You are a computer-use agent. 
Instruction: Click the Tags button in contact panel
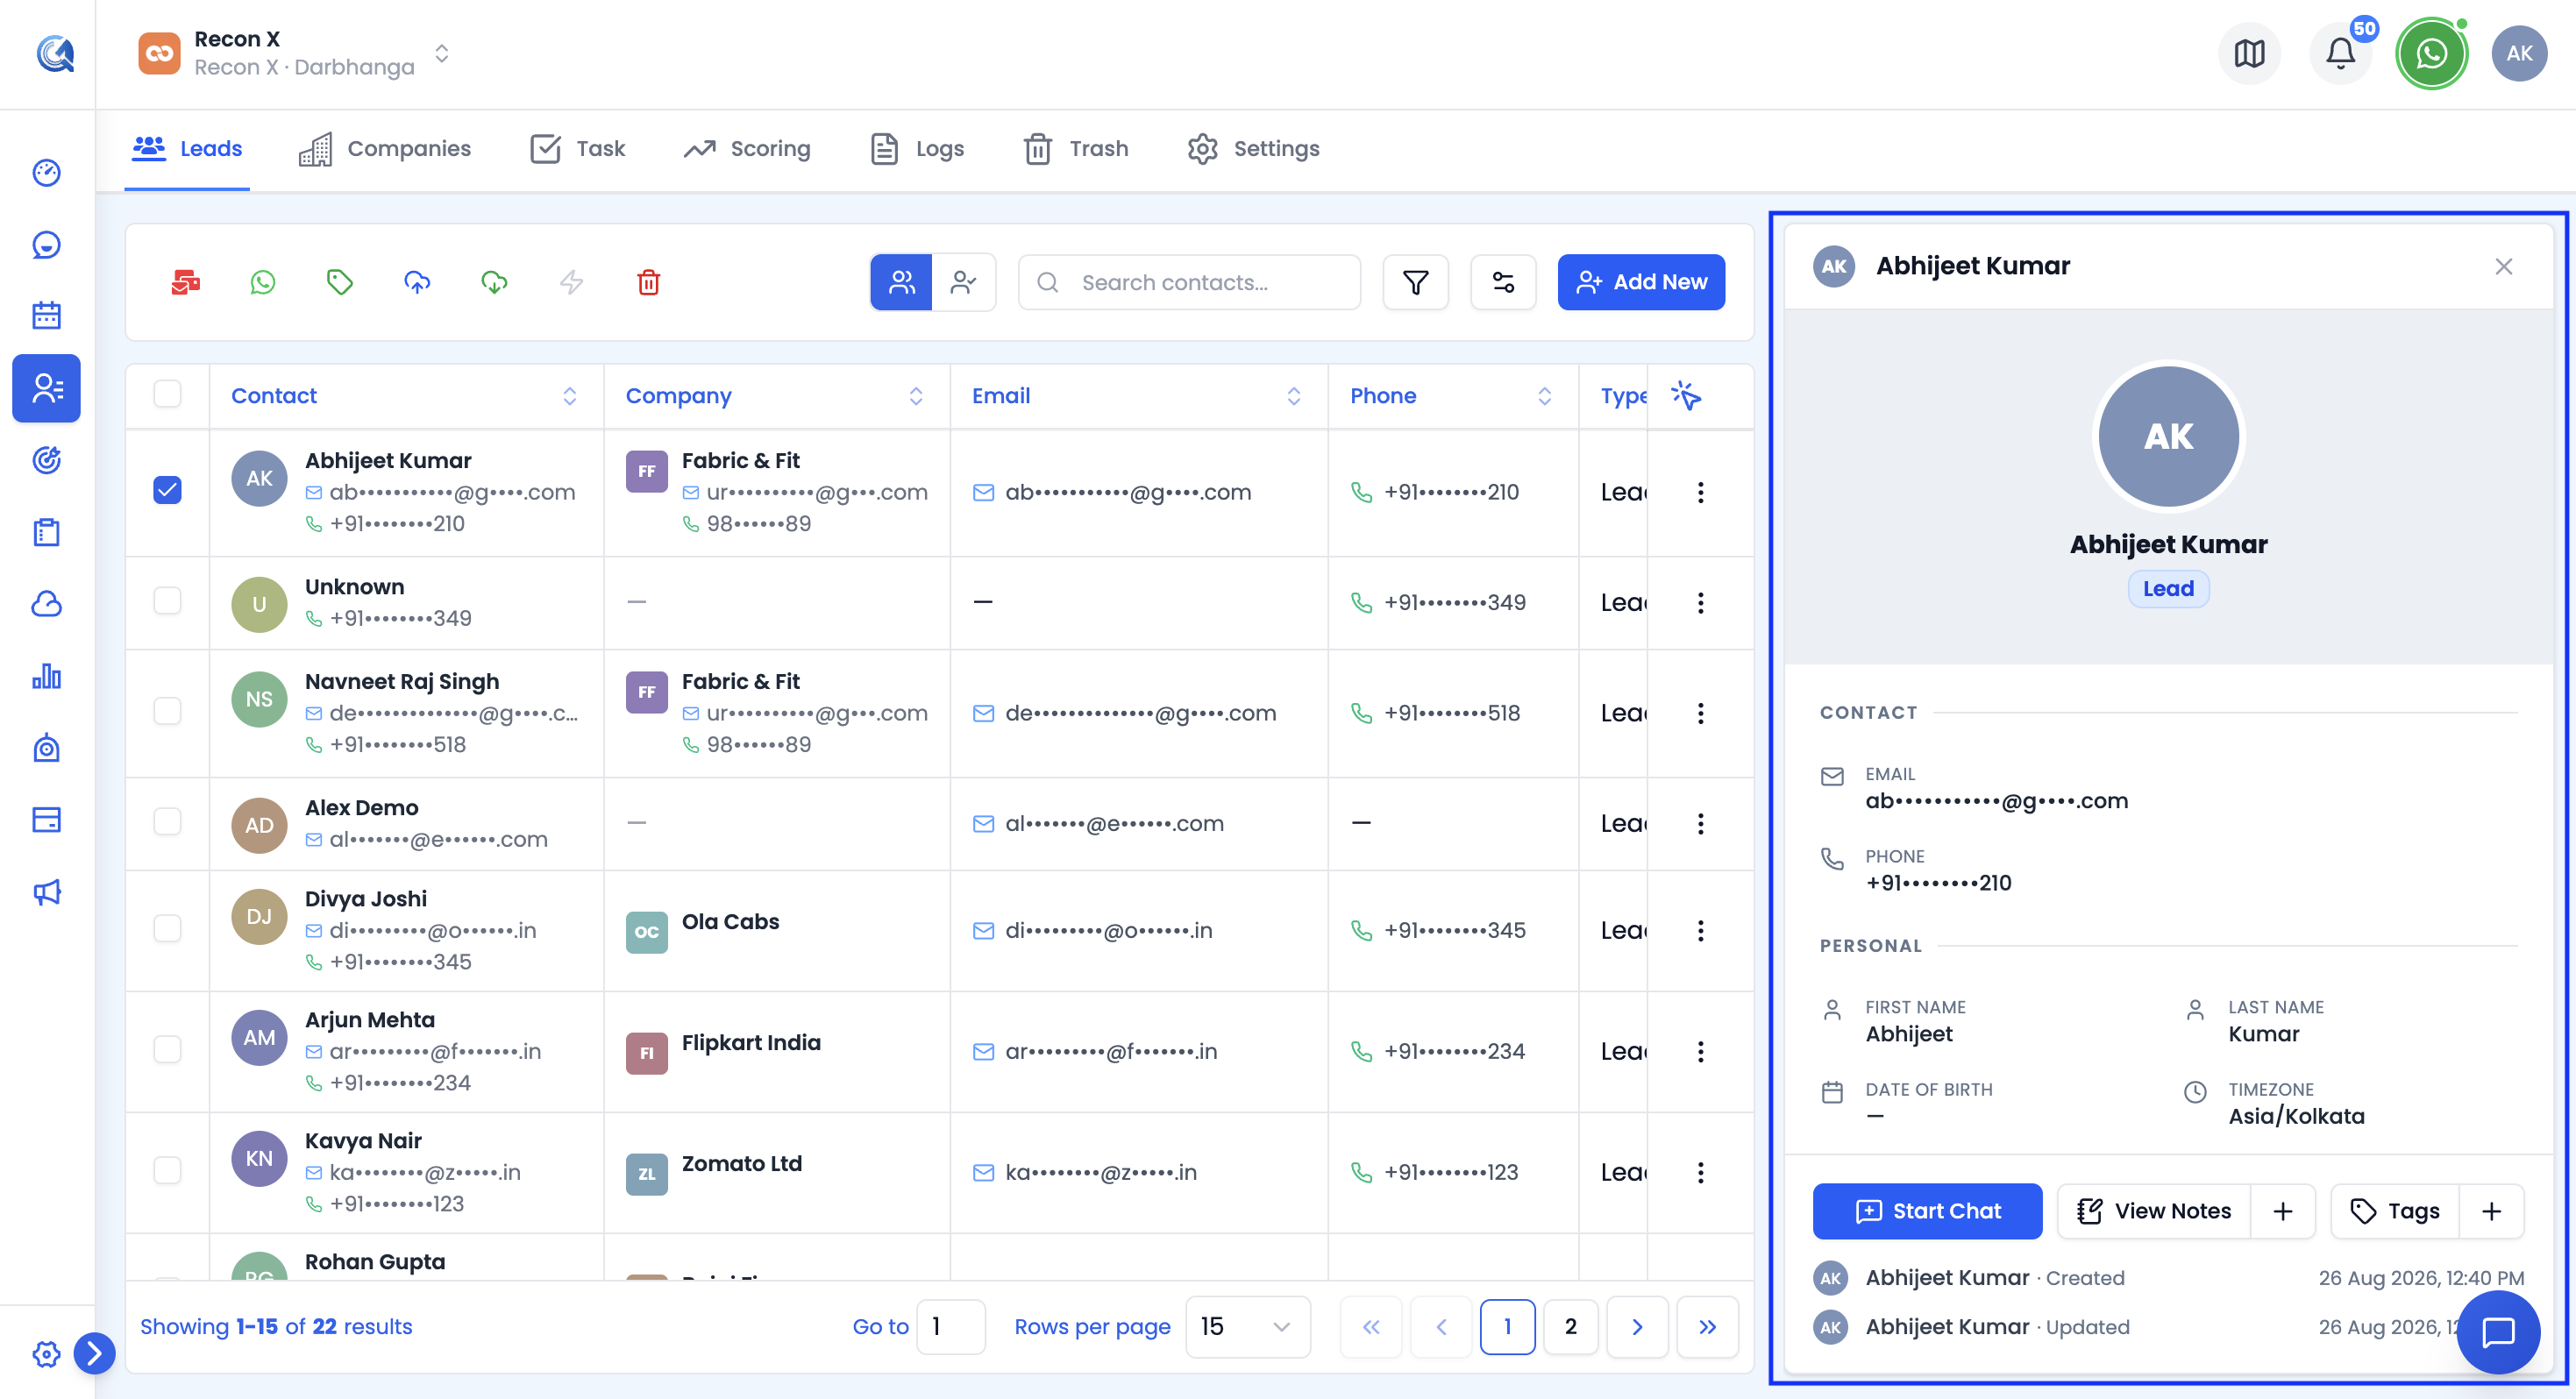[x=2394, y=1211]
